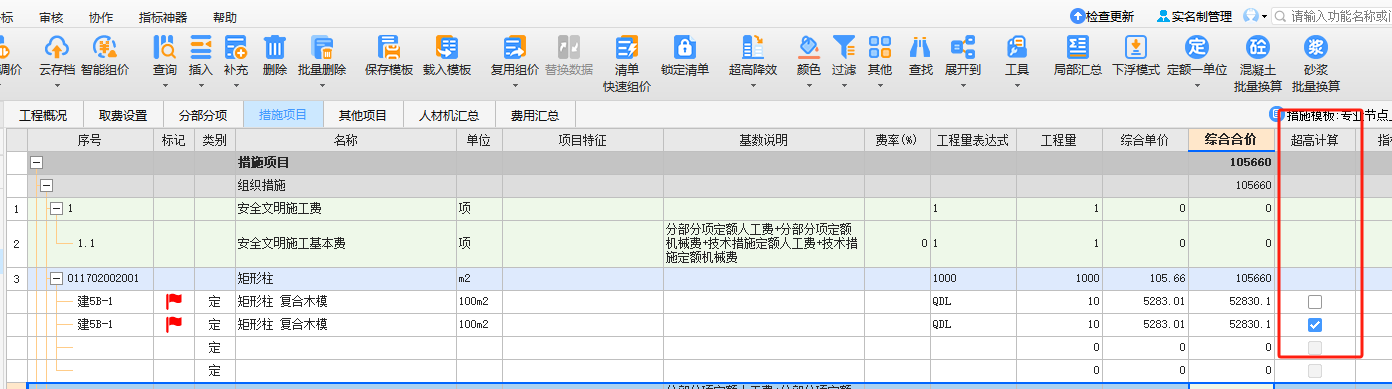This screenshot has height=389, width=1392.
Task: Collapse row 1 安全文明施工费 tree node
Action: pos(56,208)
